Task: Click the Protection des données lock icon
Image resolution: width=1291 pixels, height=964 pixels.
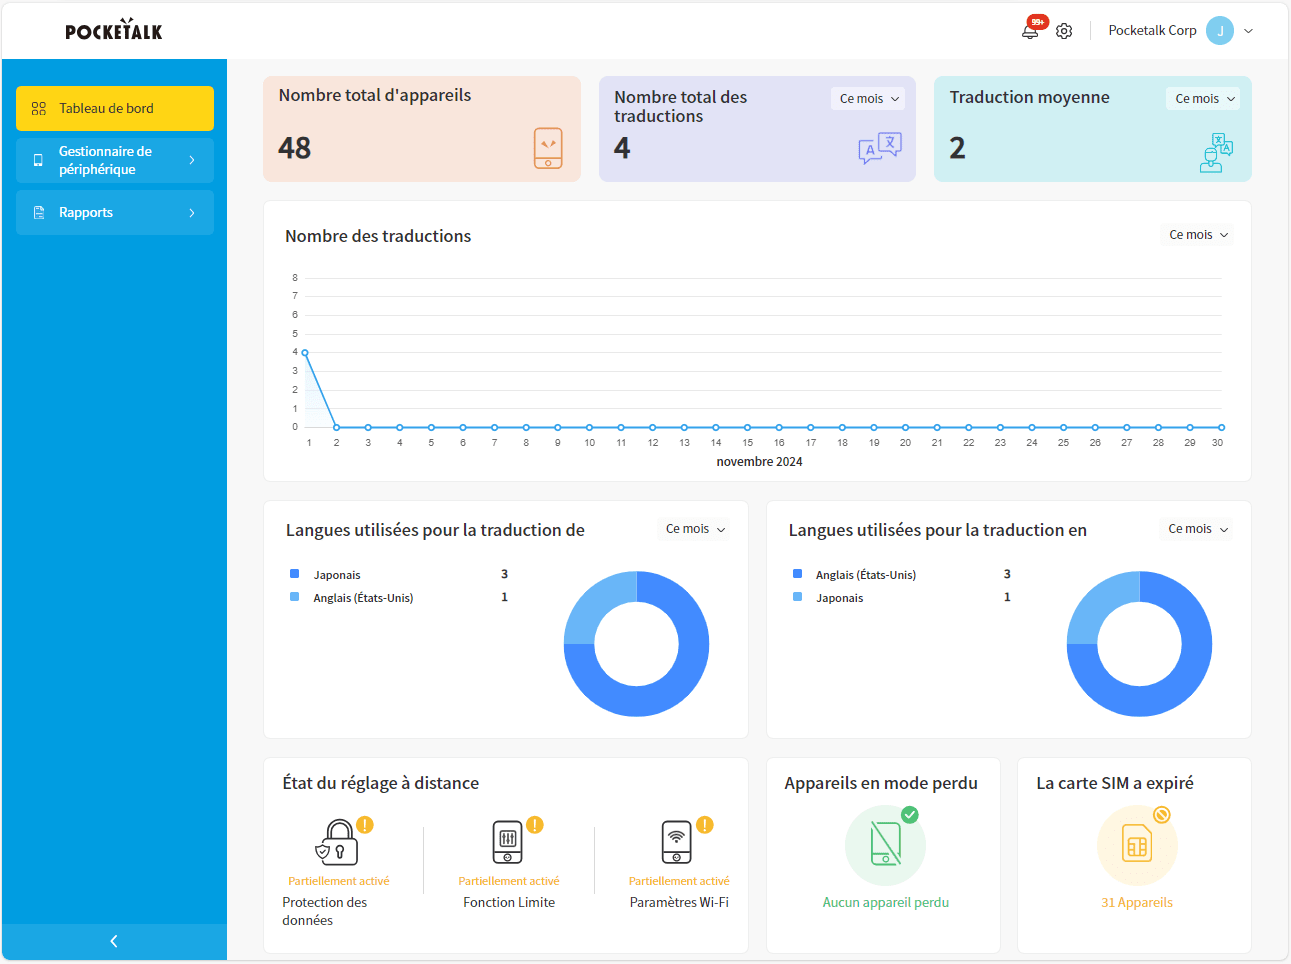Action: (337, 842)
